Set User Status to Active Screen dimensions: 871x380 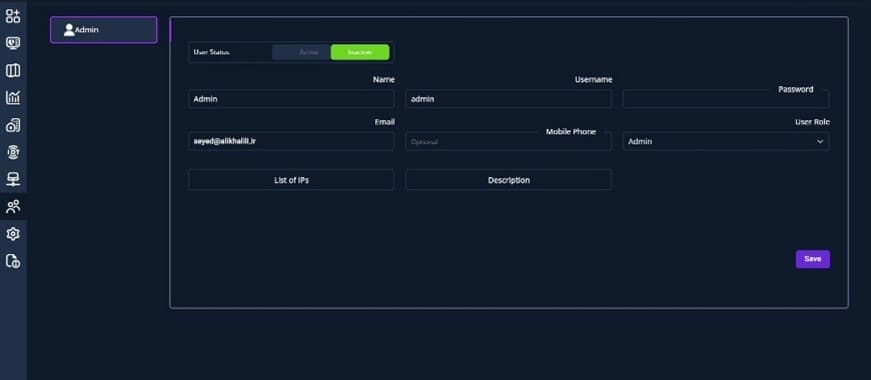coord(302,52)
